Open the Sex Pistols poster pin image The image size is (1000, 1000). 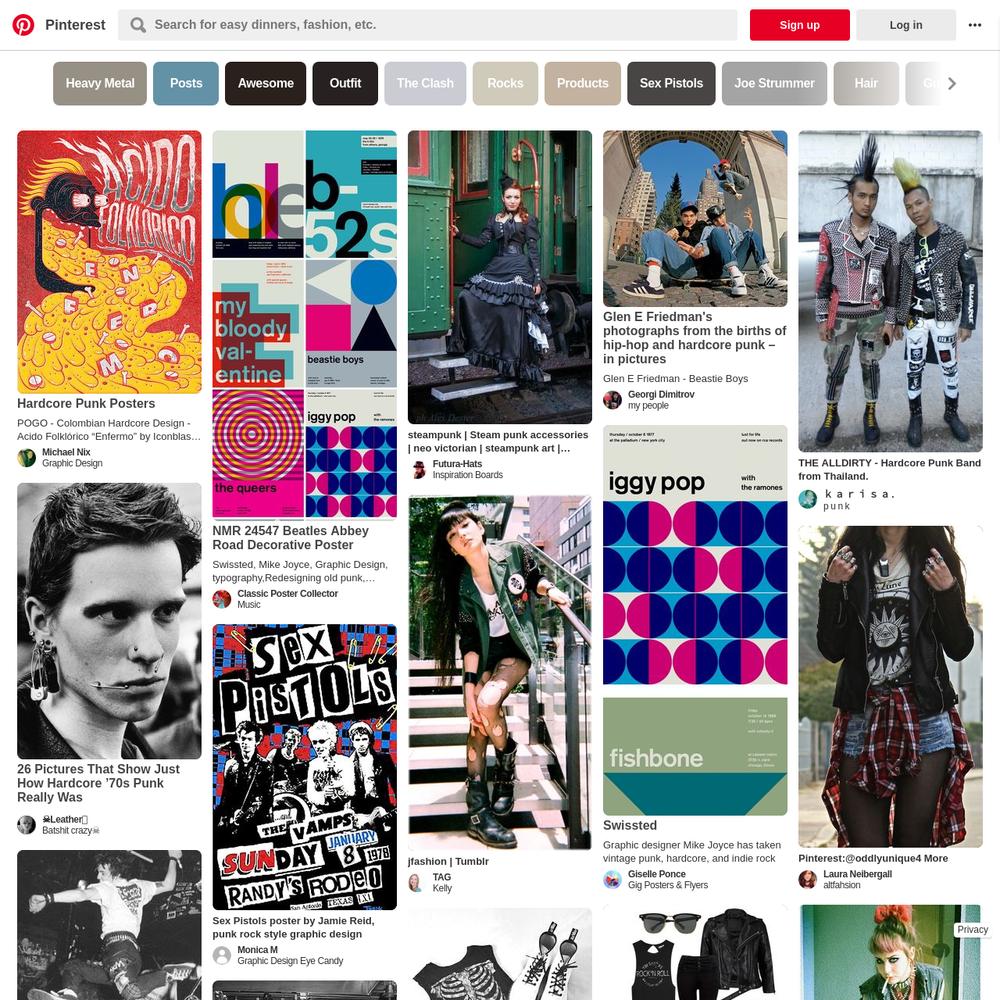pos(304,767)
